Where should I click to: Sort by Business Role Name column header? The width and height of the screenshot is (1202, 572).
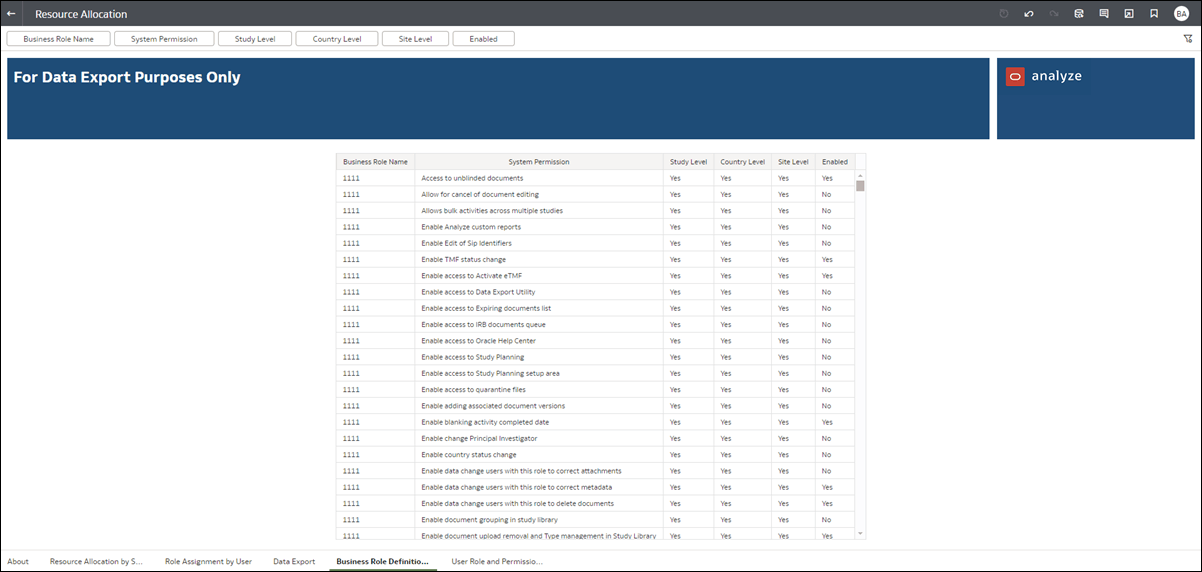(x=375, y=161)
